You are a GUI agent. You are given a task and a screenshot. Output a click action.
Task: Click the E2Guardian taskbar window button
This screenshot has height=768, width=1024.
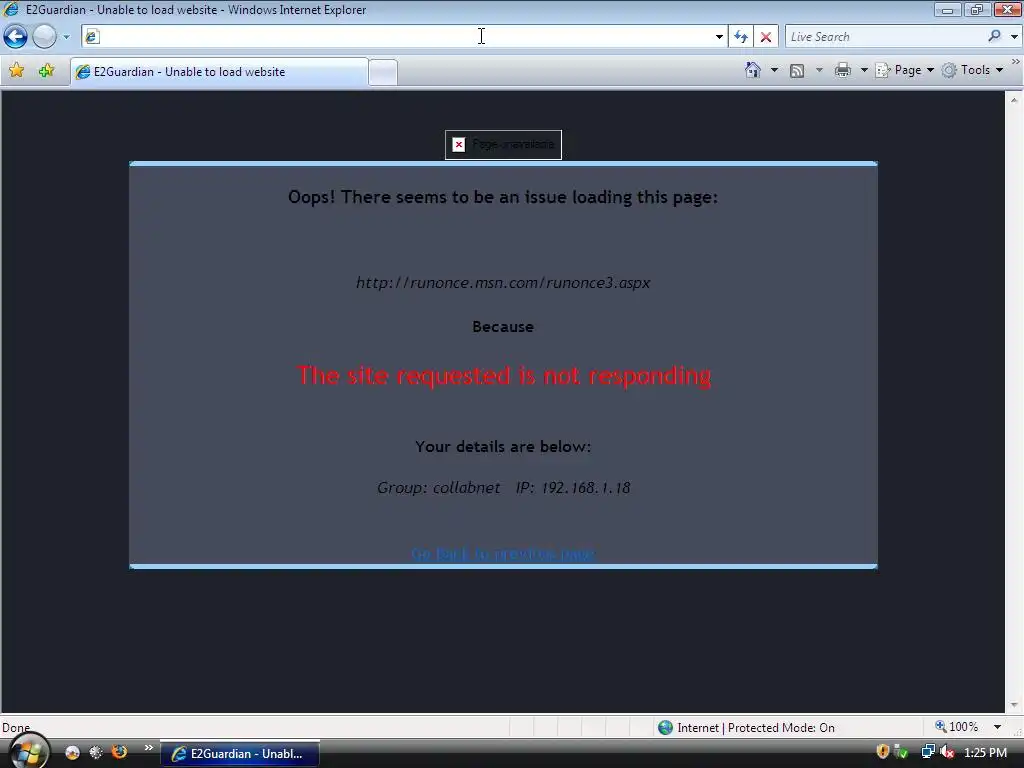(x=240, y=754)
